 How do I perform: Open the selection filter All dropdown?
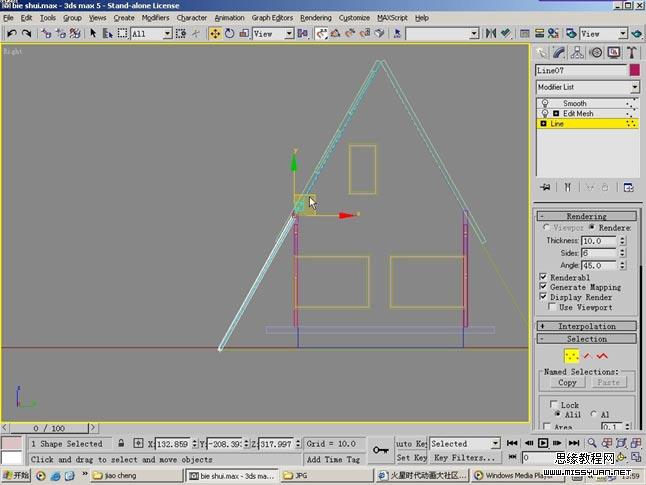167,34
